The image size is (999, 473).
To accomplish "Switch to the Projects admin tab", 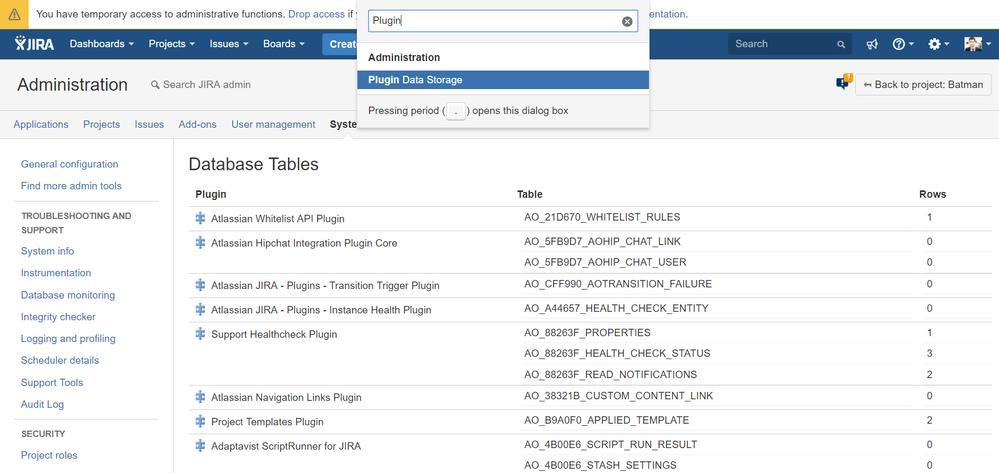I will coord(101,124).
